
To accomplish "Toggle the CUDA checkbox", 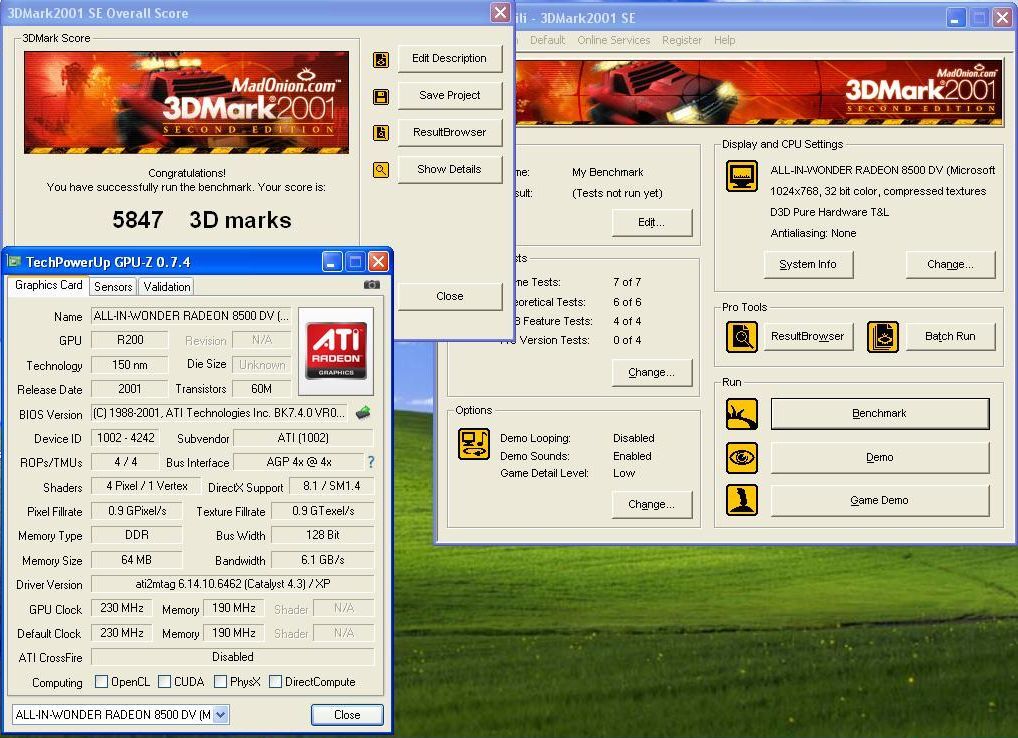I will (164, 682).
